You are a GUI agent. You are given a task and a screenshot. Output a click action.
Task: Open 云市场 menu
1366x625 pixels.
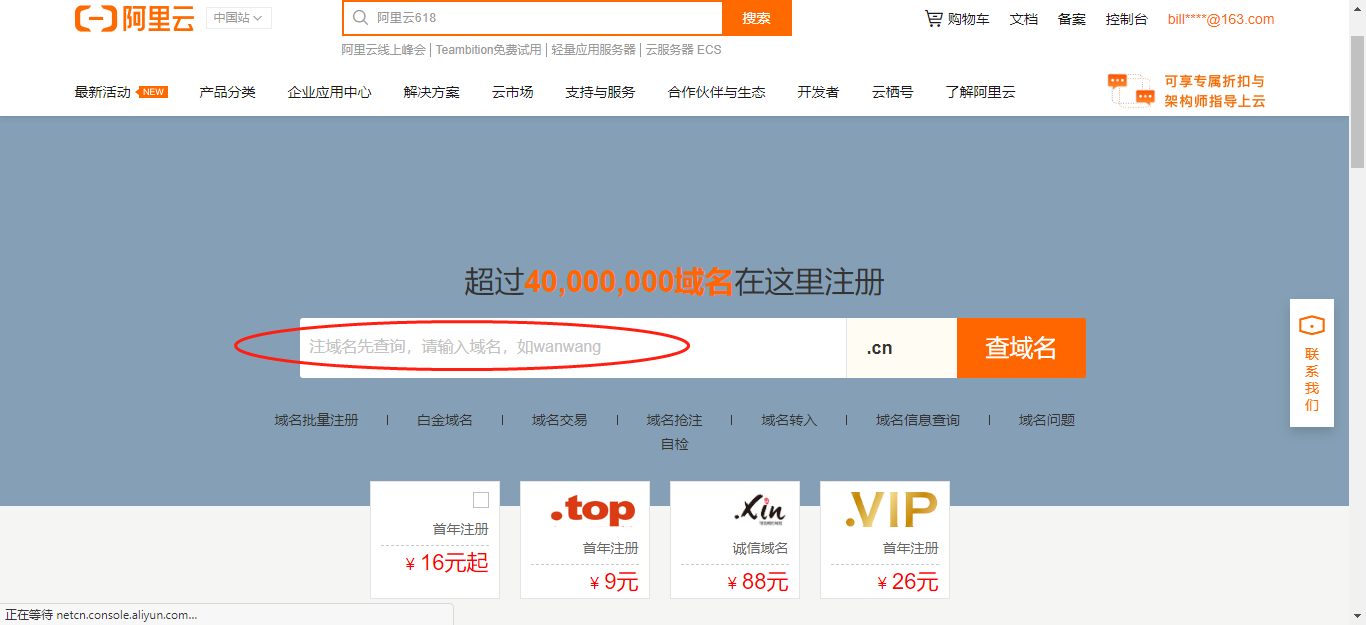pyautogui.click(x=512, y=92)
